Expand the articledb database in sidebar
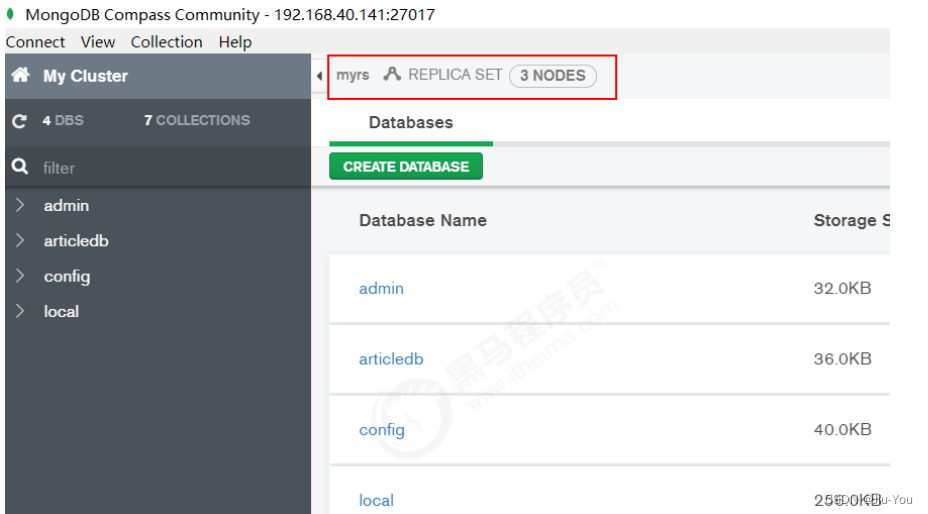This screenshot has height=514, width=928. coord(20,240)
